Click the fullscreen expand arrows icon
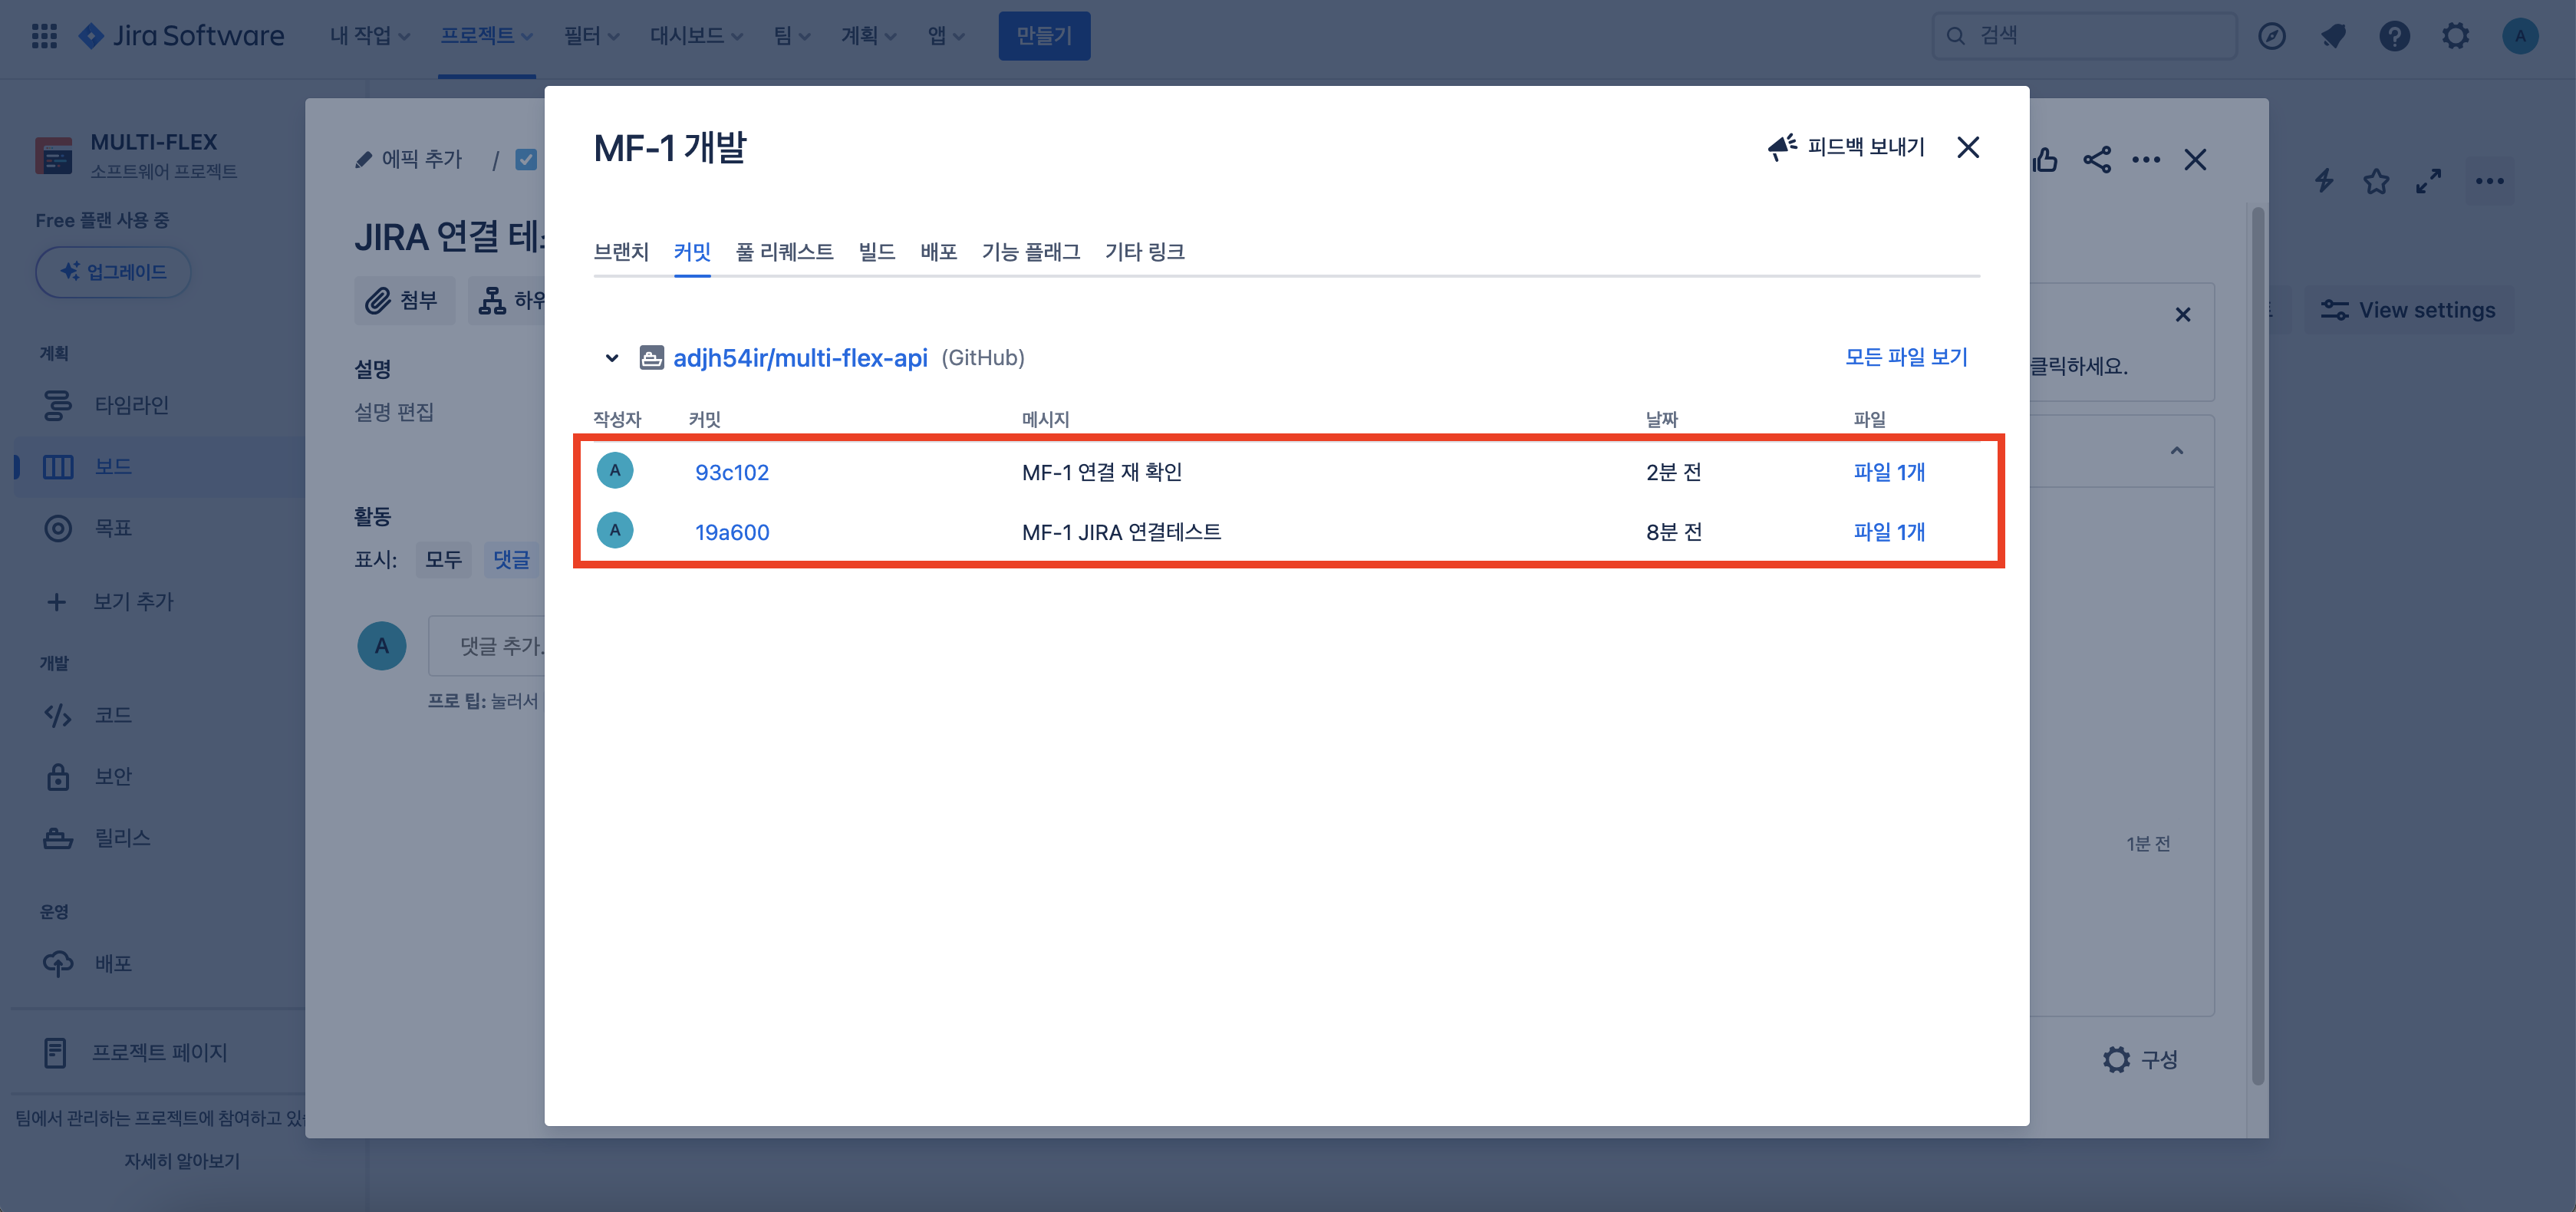The height and width of the screenshot is (1212, 2576). point(2428,181)
